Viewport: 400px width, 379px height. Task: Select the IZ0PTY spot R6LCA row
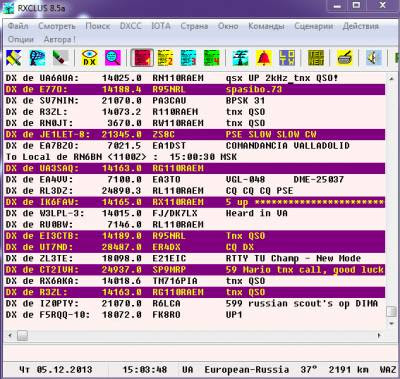tap(195, 304)
